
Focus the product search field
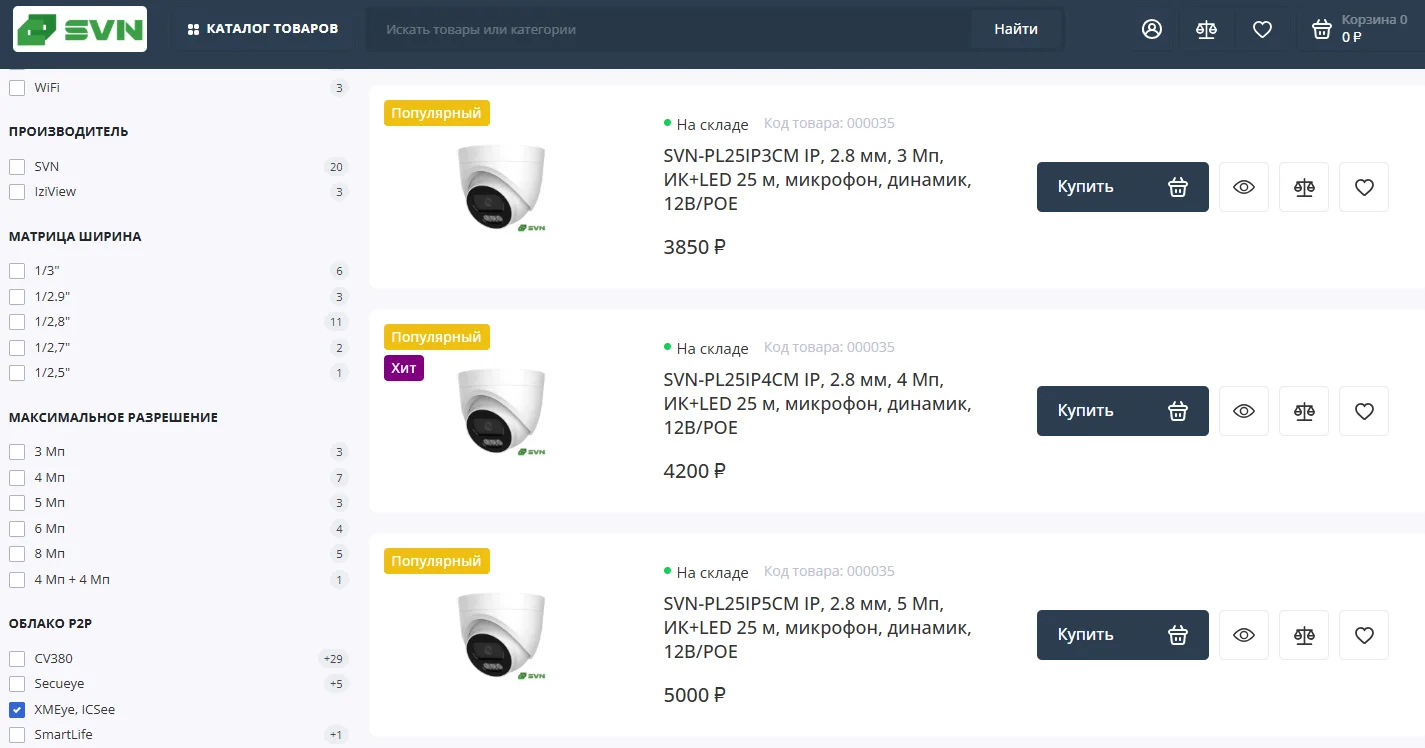tap(668, 29)
